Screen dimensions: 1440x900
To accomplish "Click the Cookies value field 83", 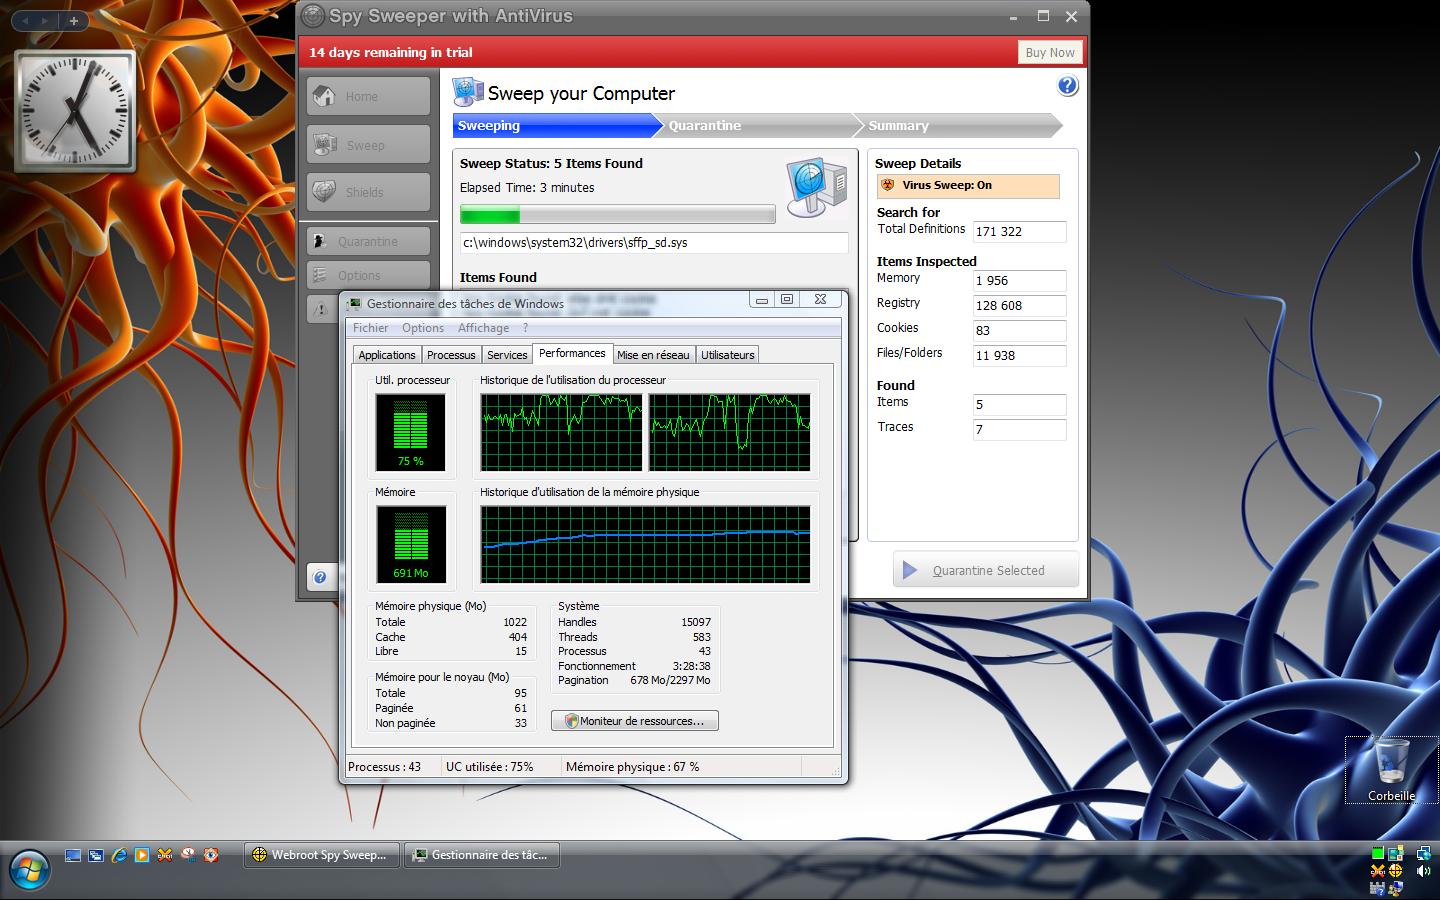I will click(1019, 331).
